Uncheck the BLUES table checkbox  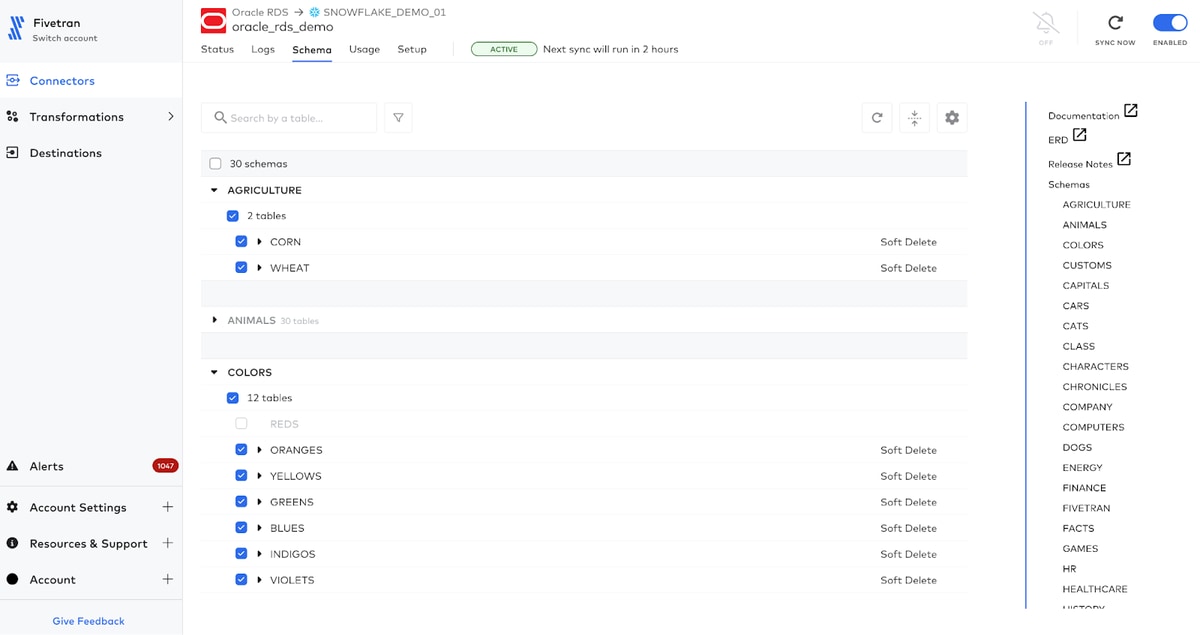click(241, 528)
